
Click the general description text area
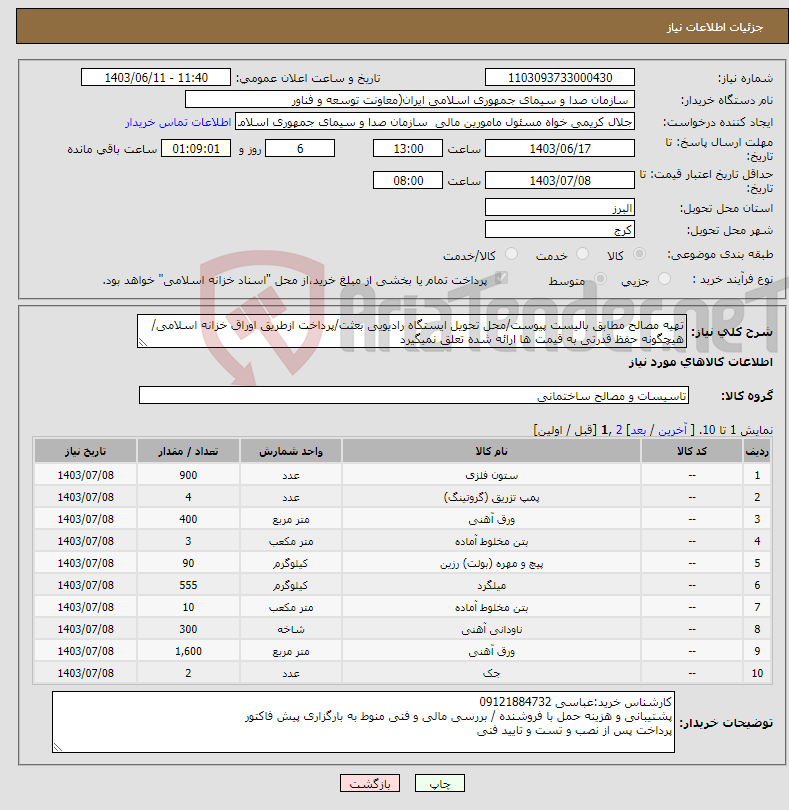pos(412,331)
